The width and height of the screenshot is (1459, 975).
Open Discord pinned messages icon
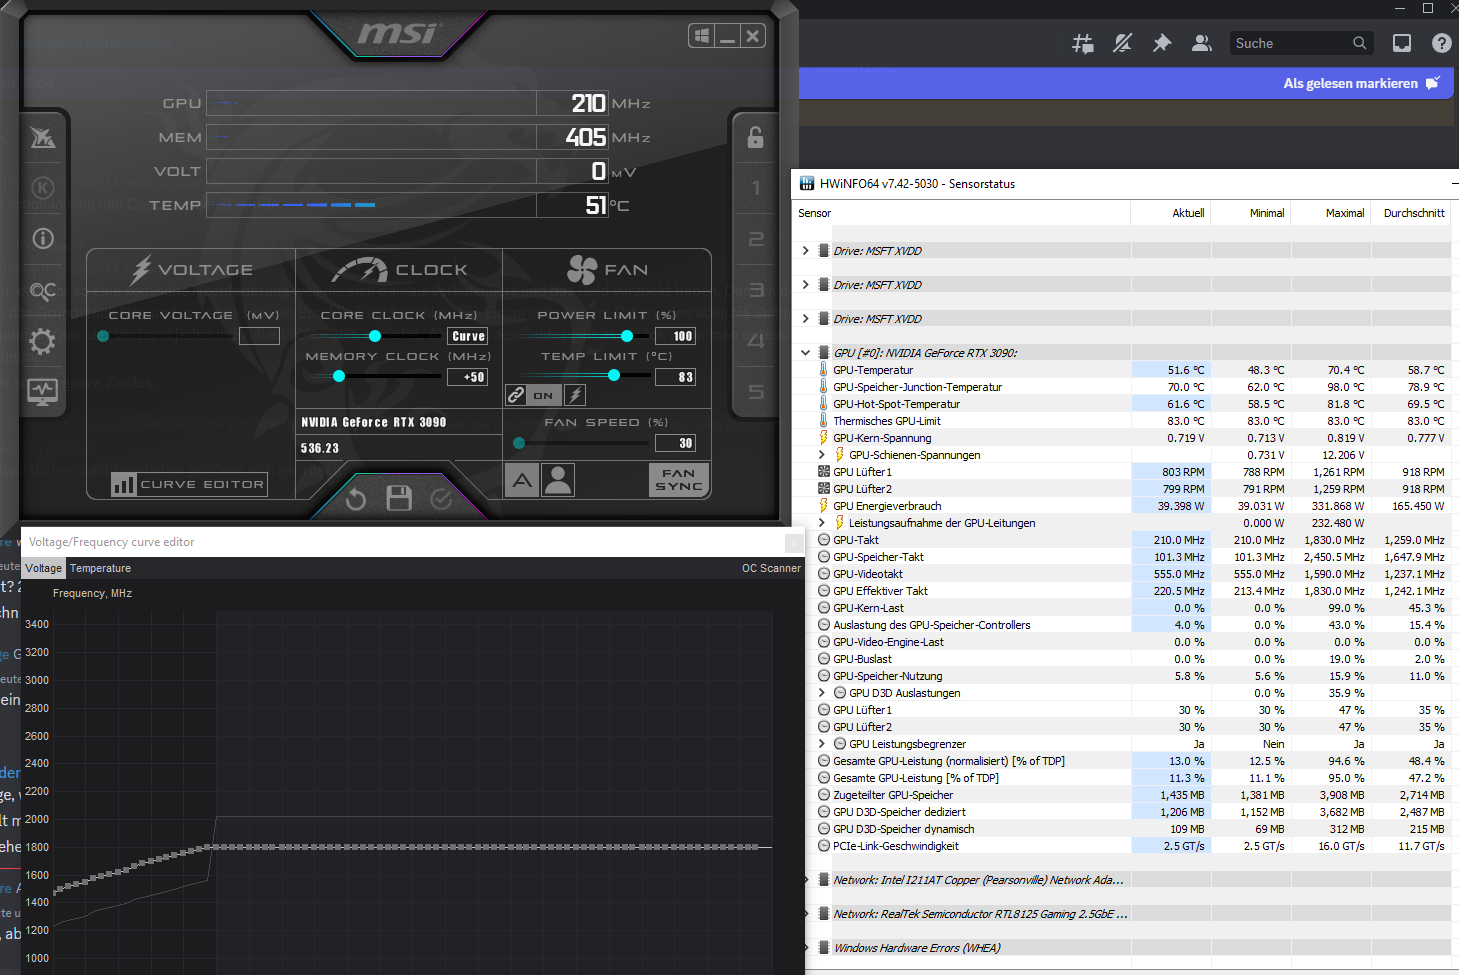tap(1162, 43)
